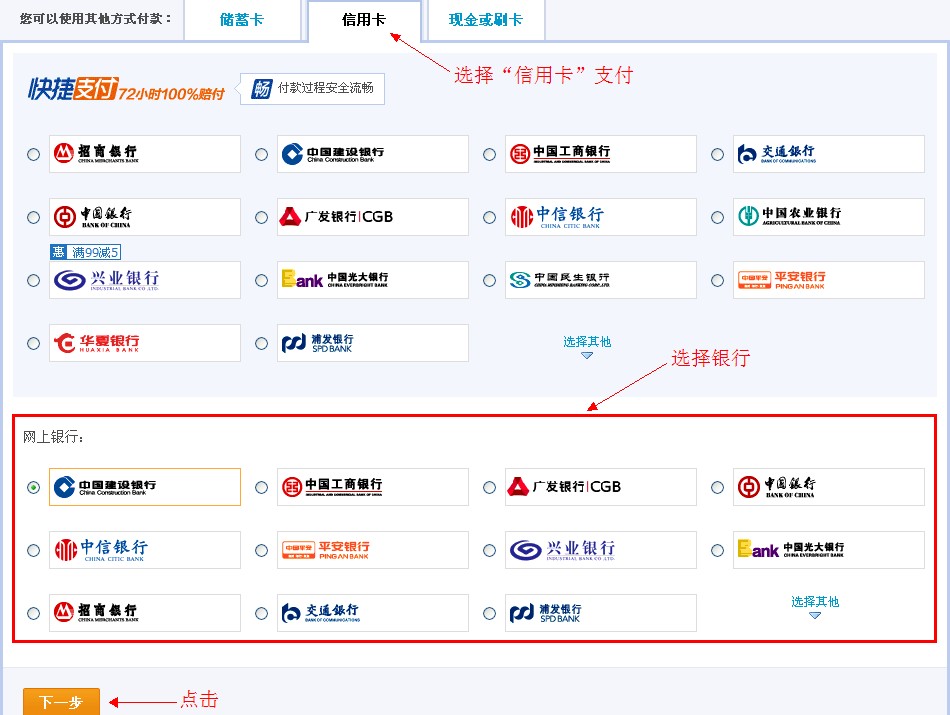The height and width of the screenshot is (715, 950).
Task: Click 交通银行 logo in 快捷支付
Action: coord(829,154)
